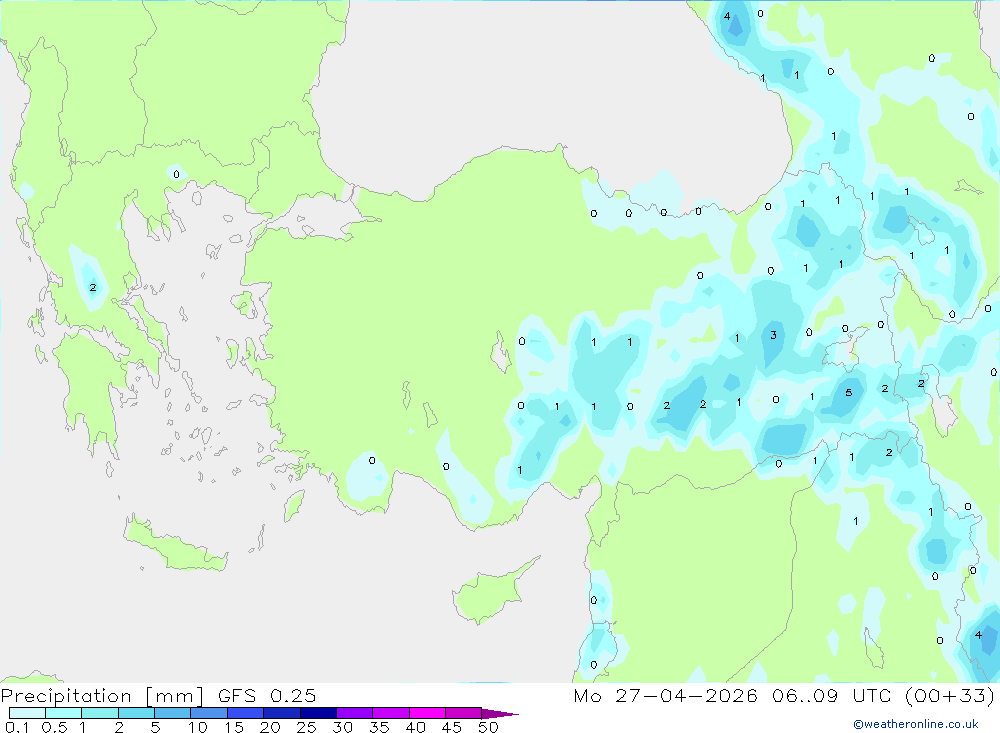Click the '(00+33)' forecast offset text
This screenshot has height=733, width=1000.
(949, 695)
